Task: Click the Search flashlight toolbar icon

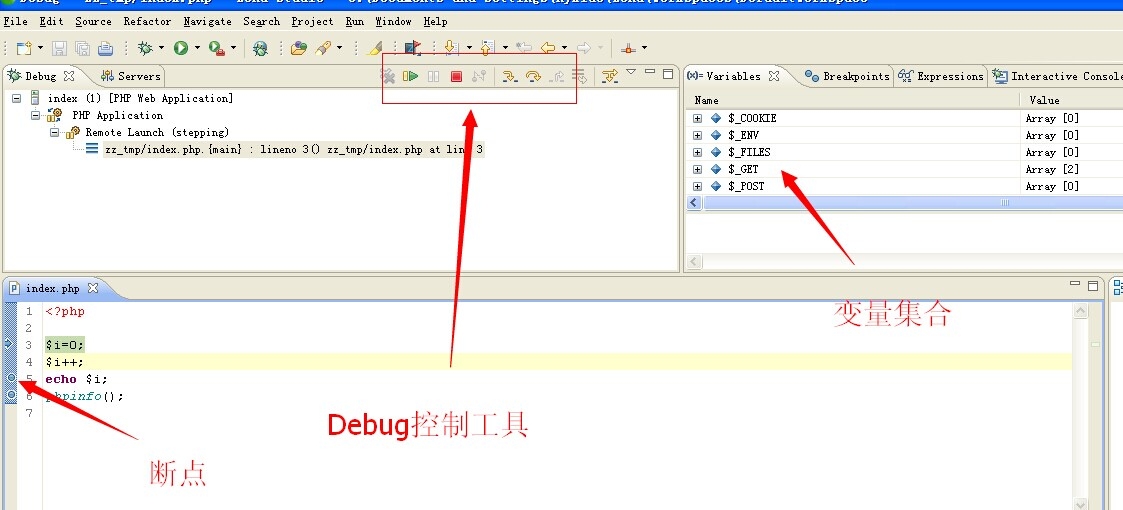Action: click(x=323, y=48)
